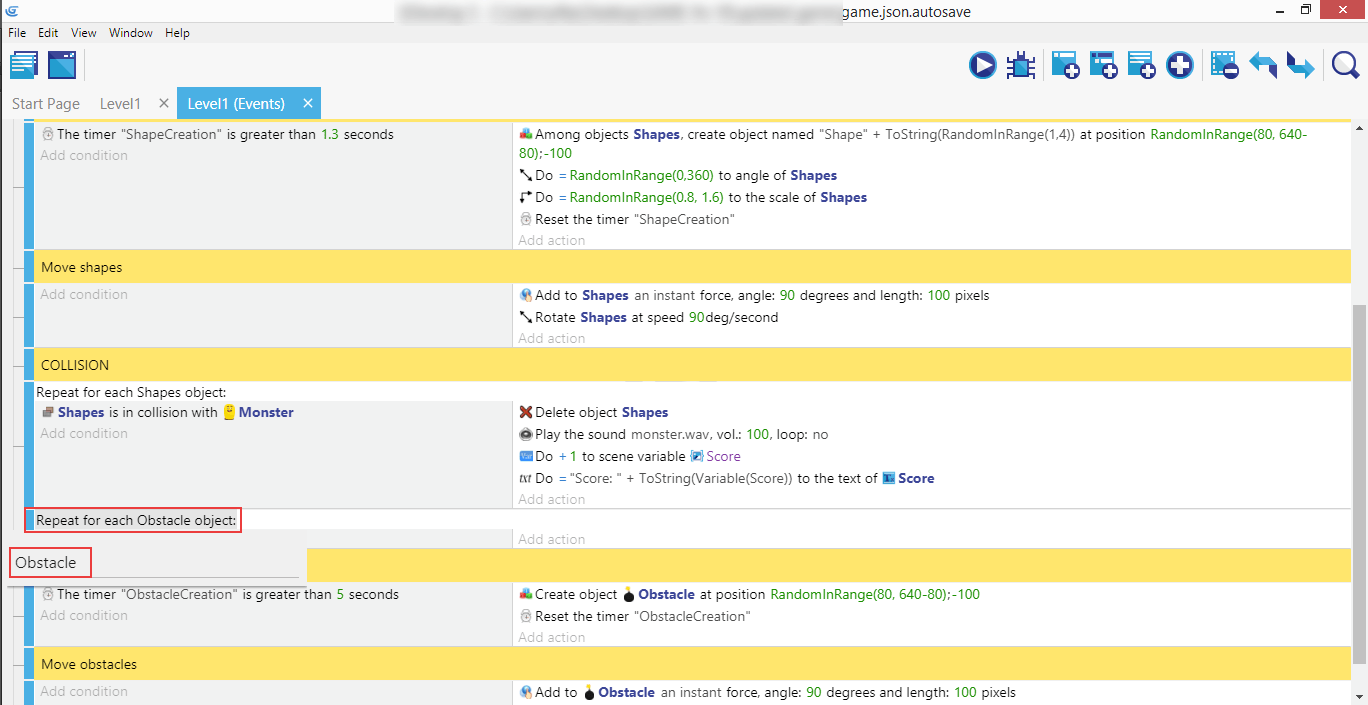Open the debugger bug icon
This screenshot has width=1368, height=705.
pos(1021,66)
